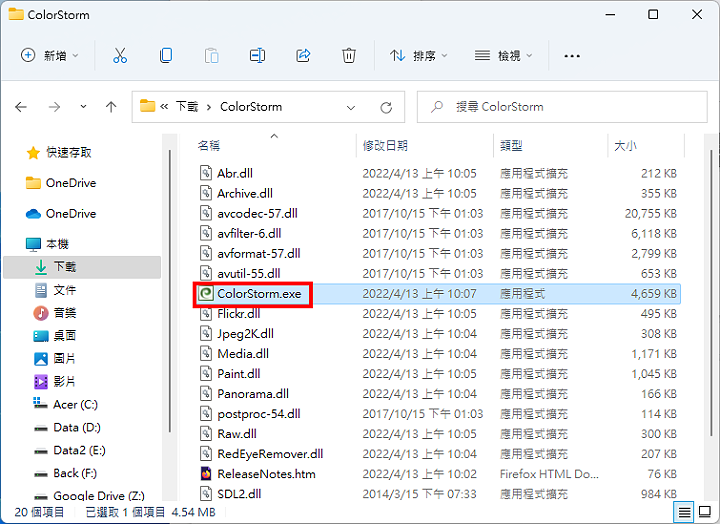The width and height of the screenshot is (720, 524).
Task: Open the yellow OneDrive folder in sidebar
Action: point(61,183)
